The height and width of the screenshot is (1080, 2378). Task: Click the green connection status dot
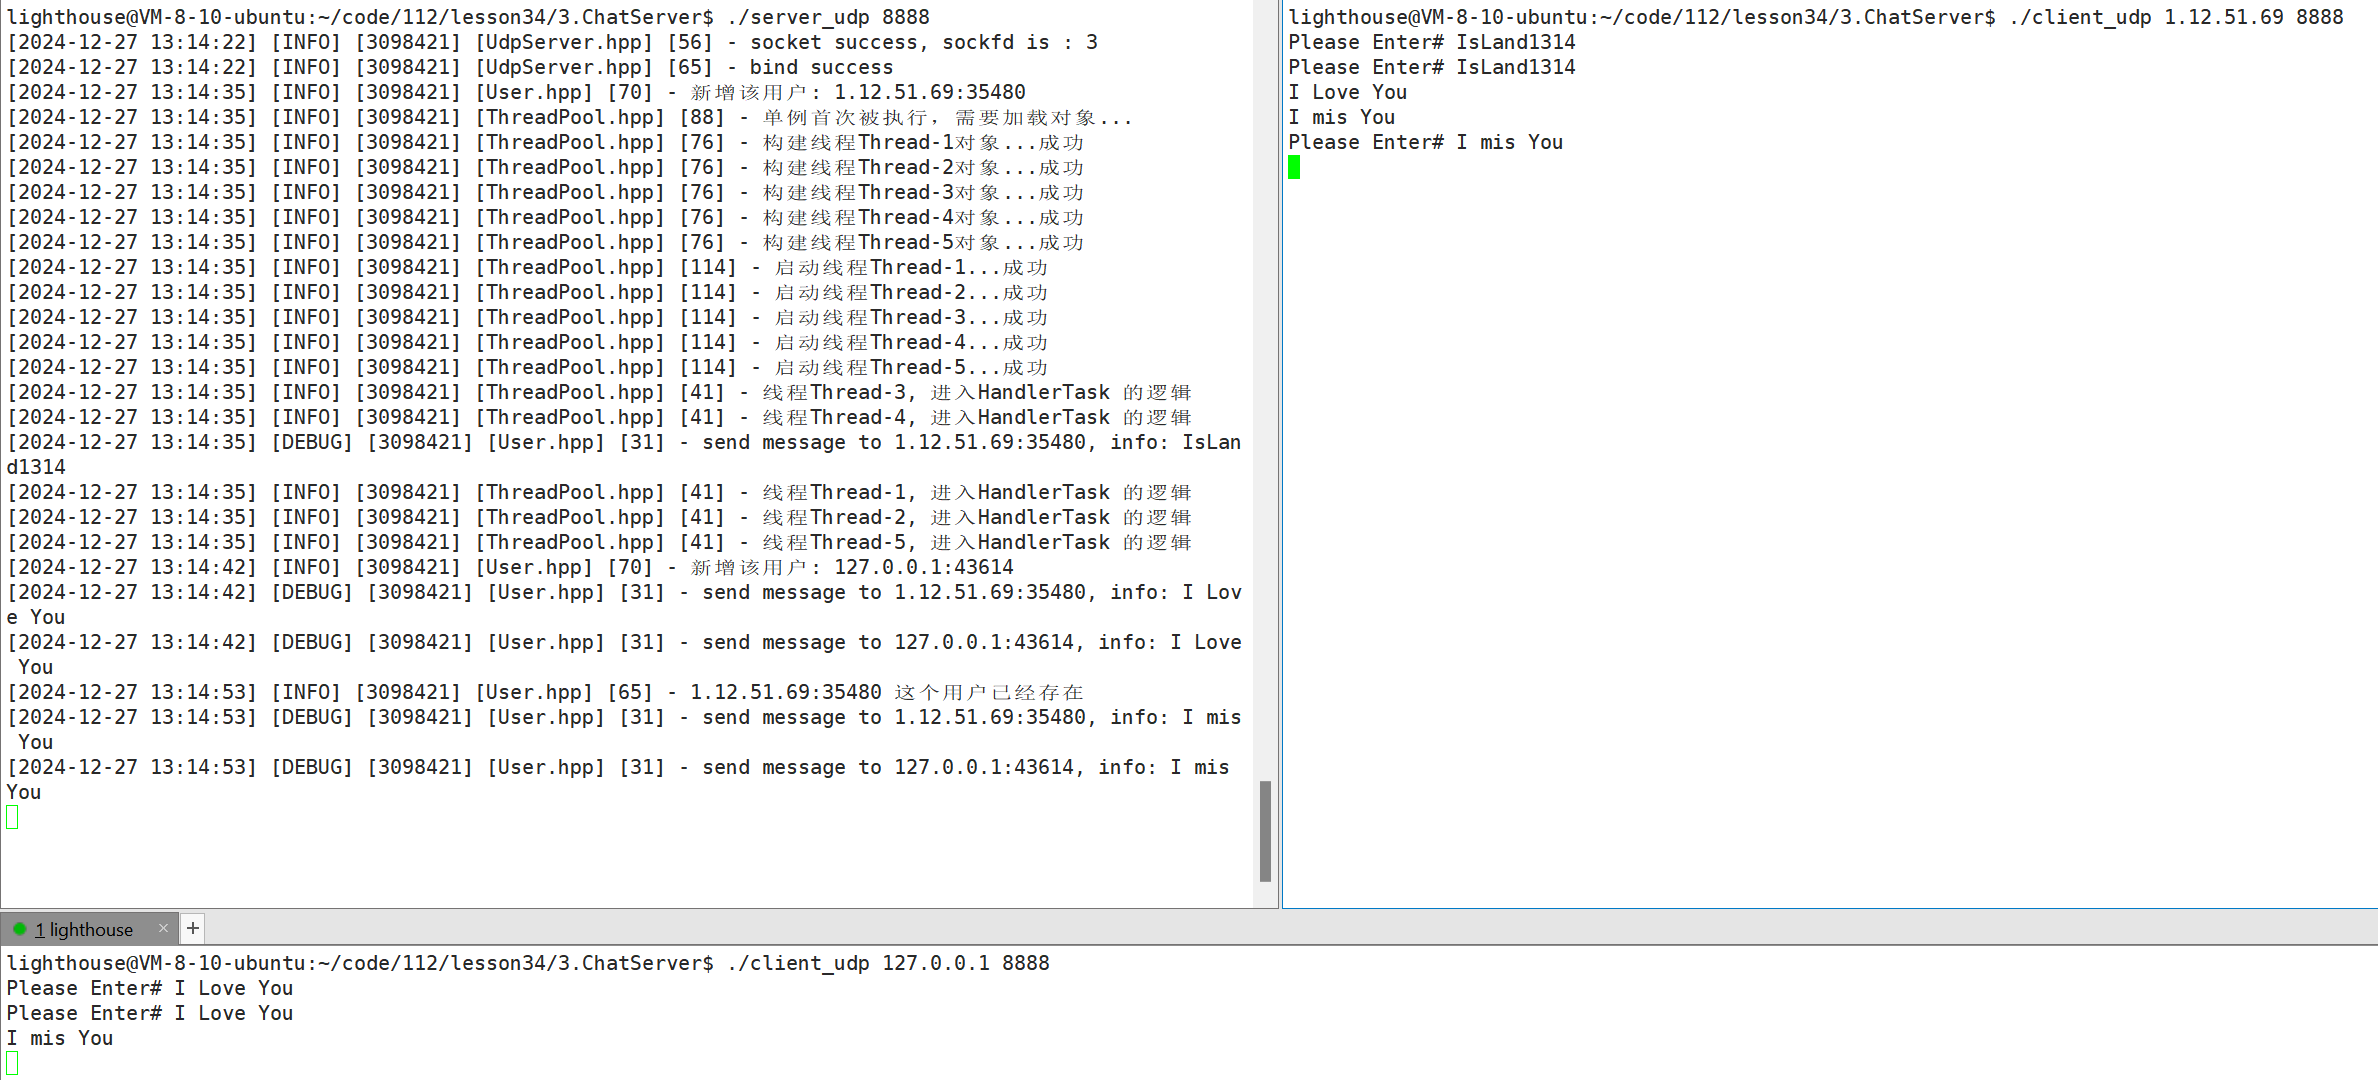pyautogui.click(x=19, y=929)
